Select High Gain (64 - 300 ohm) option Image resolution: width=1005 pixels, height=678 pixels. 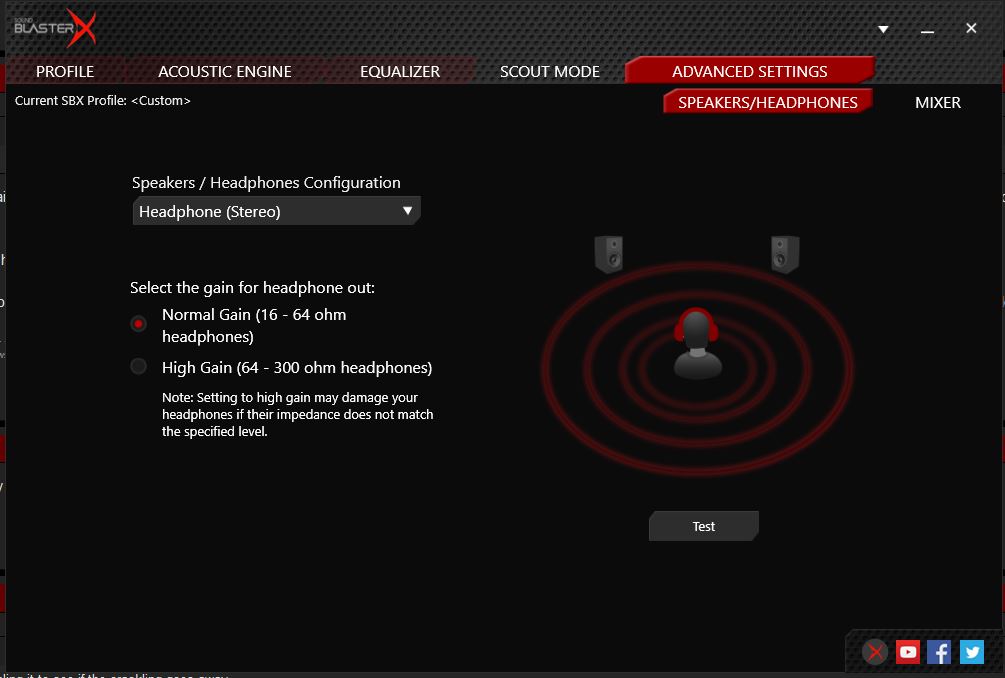pyautogui.click(x=139, y=367)
